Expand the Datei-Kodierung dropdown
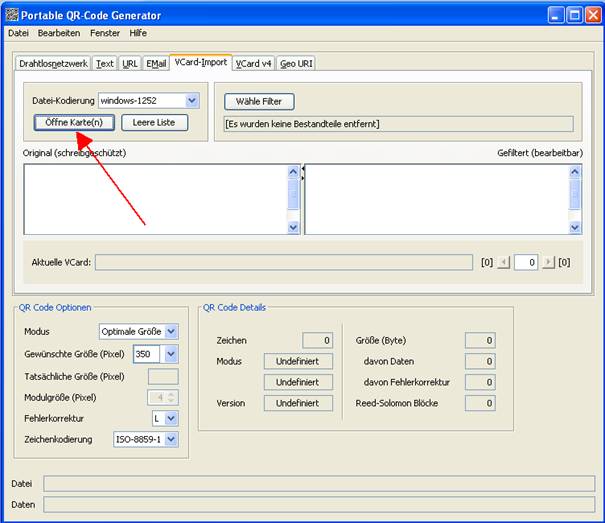 tap(192, 101)
